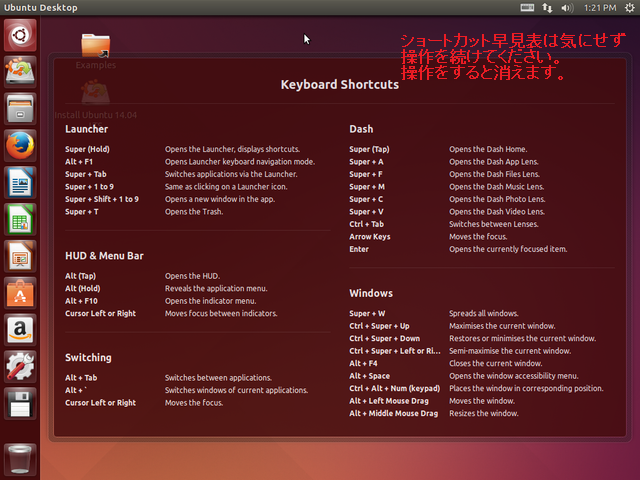Click the Dash section heading
The image size is (640, 480).
coord(361,129)
